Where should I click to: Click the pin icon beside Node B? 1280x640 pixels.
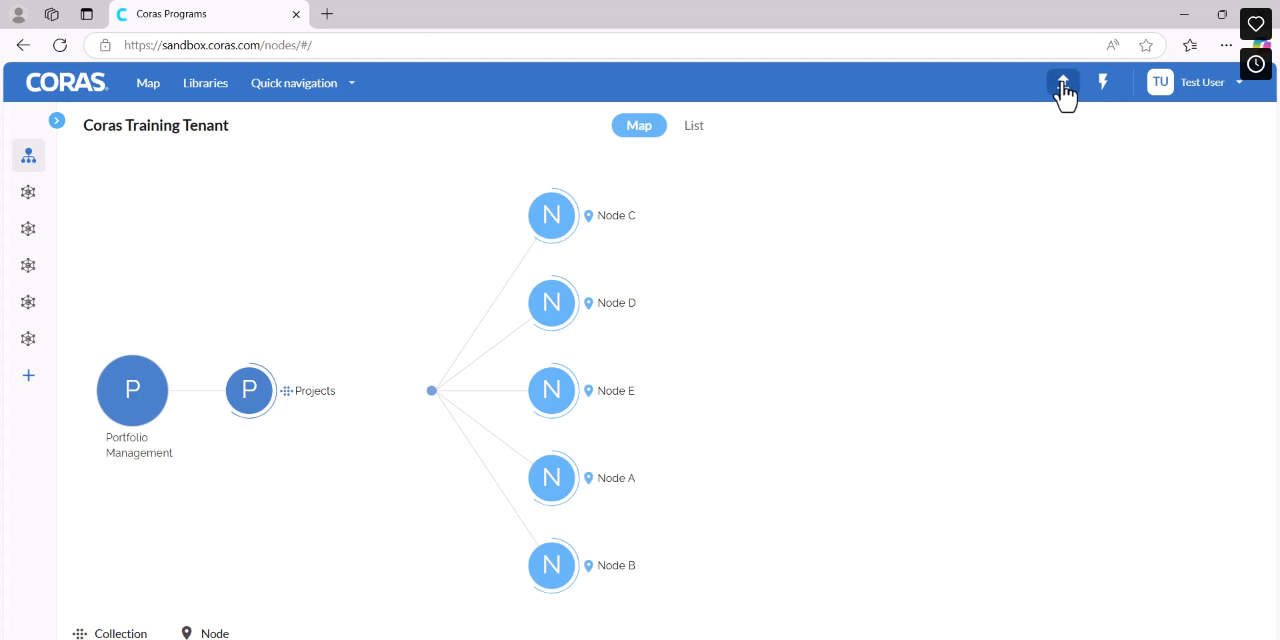pos(589,566)
